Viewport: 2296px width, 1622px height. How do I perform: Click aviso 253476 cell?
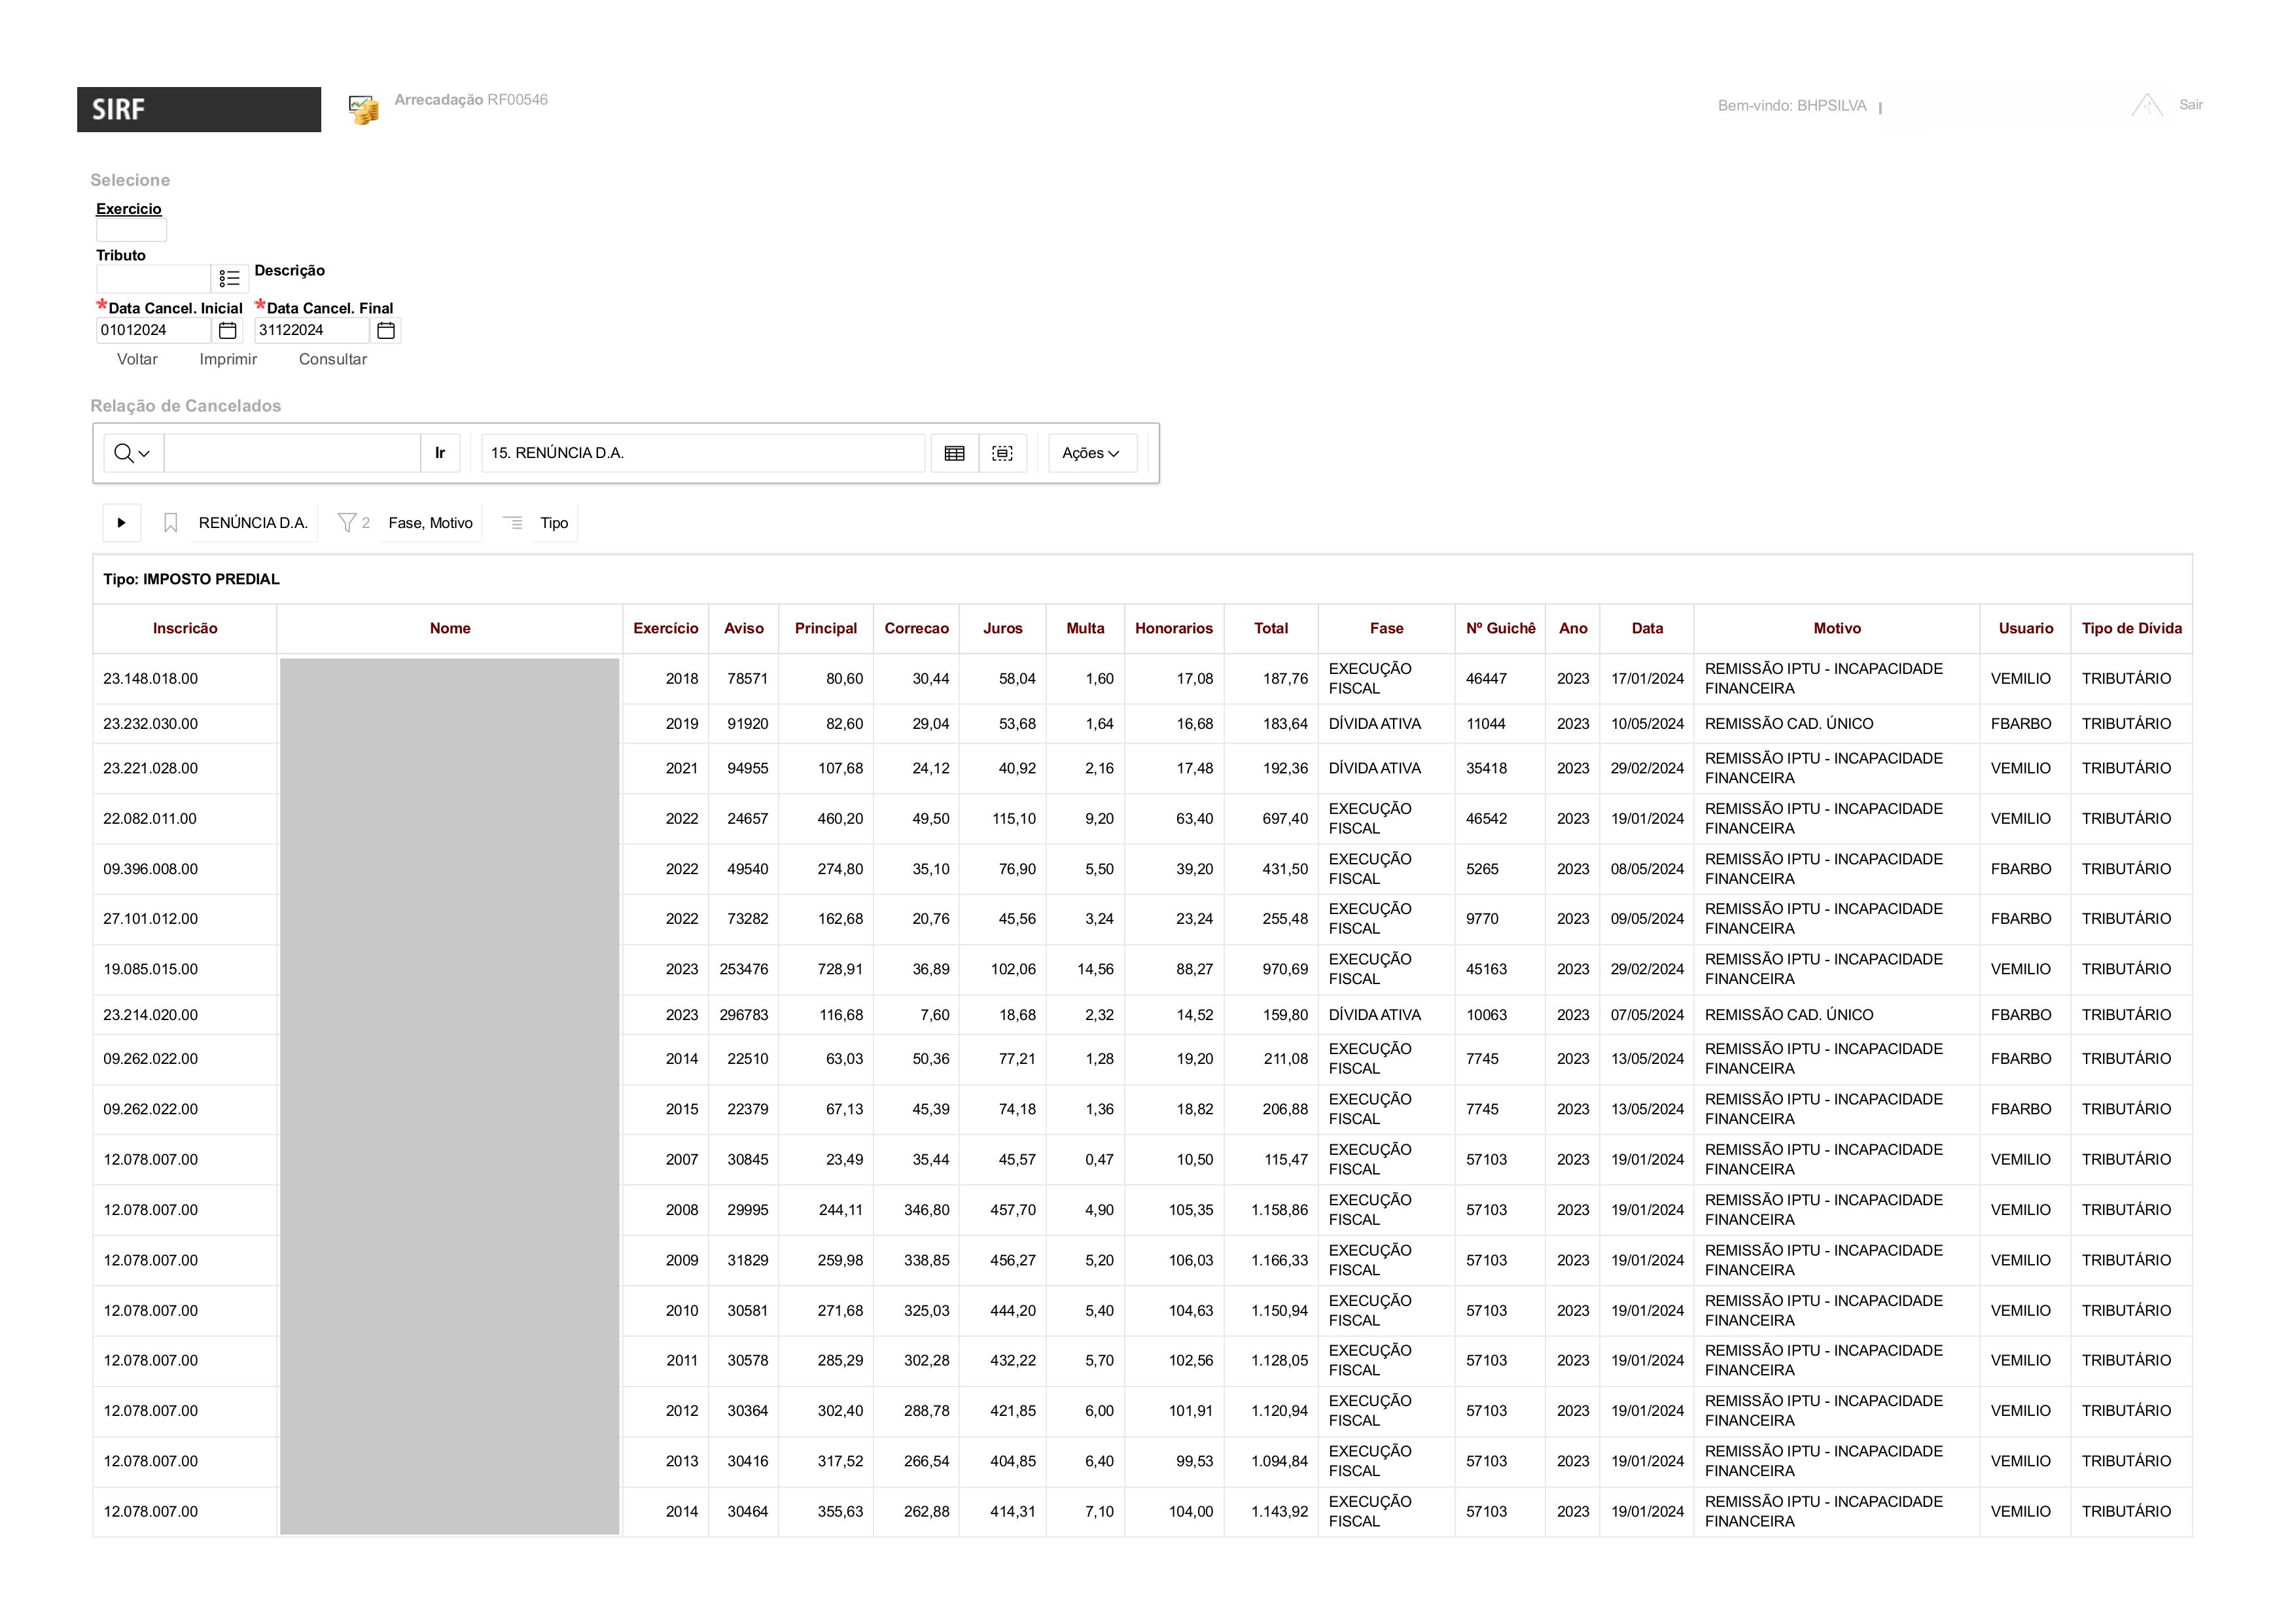click(744, 969)
